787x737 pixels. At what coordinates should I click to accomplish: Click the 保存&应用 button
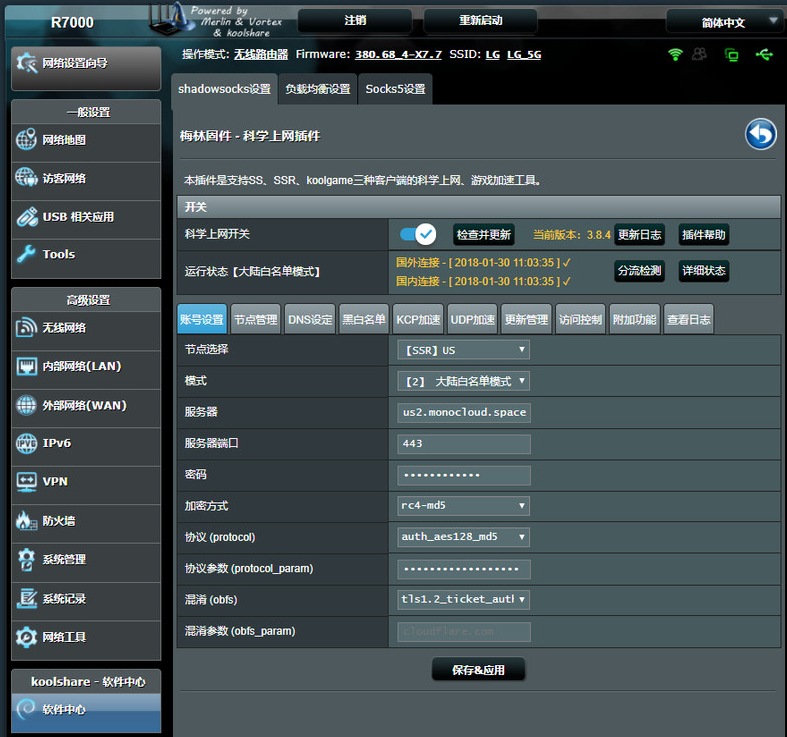point(478,670)
